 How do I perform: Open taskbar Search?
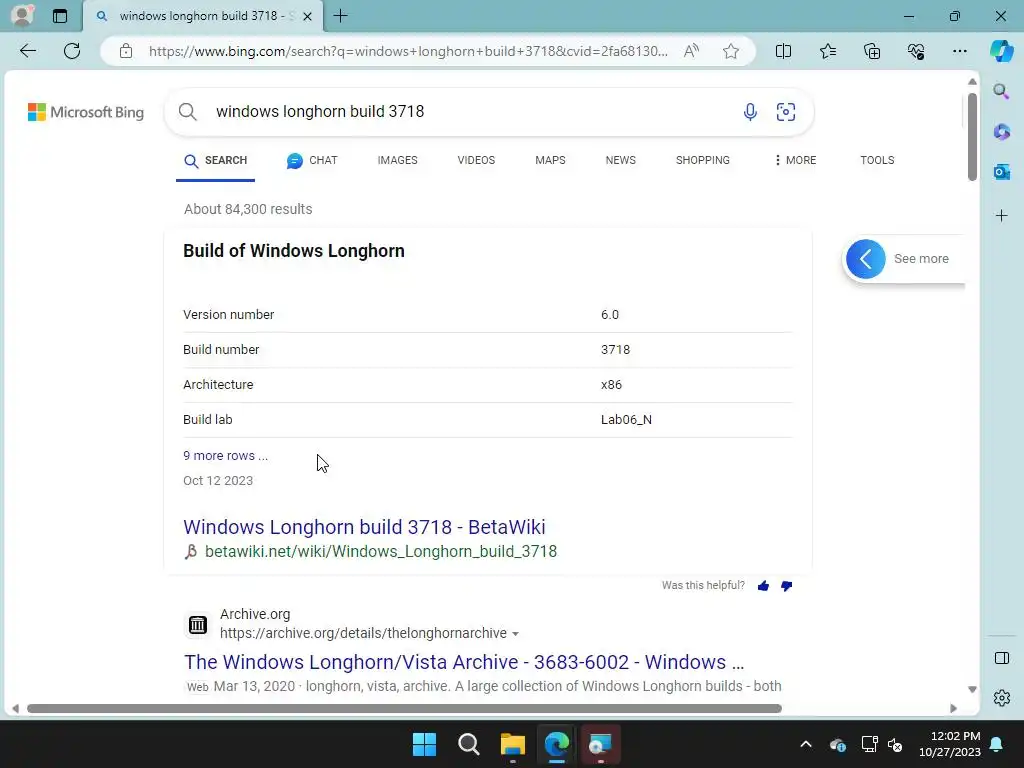click(x=469, y=744)
